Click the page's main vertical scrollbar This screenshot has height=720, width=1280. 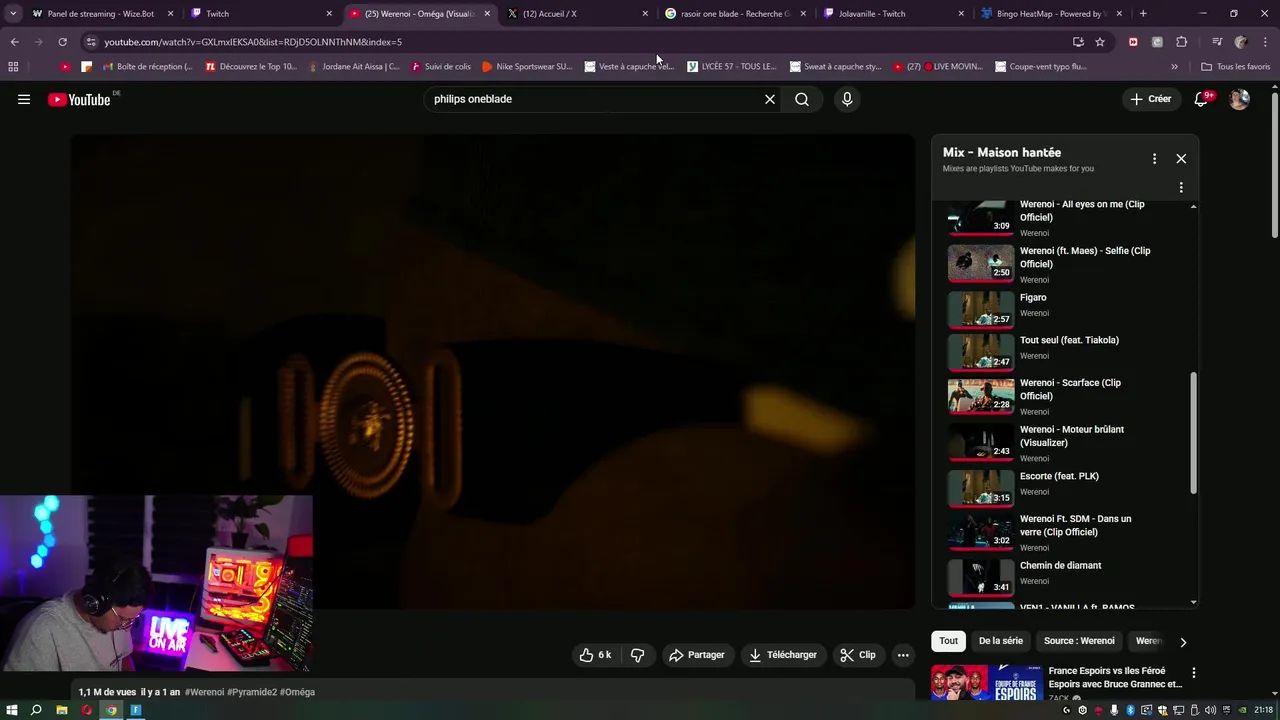click(x=1274, y=165)
